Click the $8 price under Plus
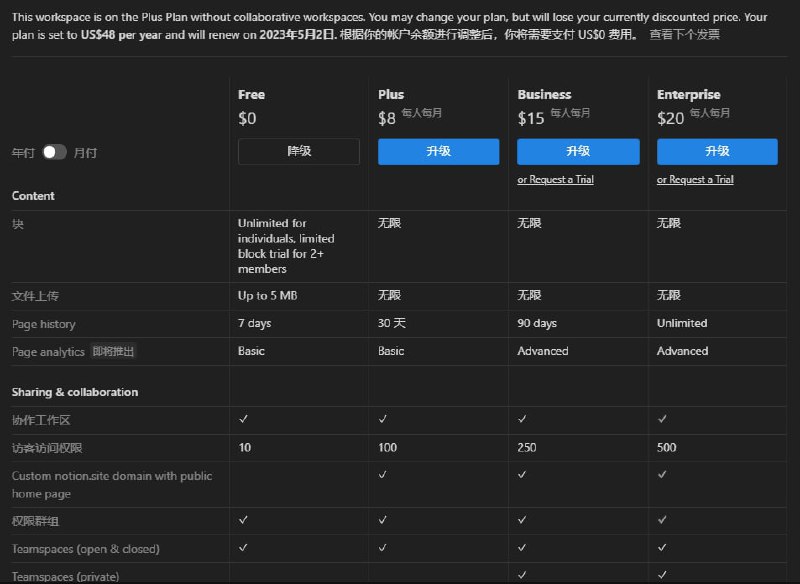 (387, 118)
